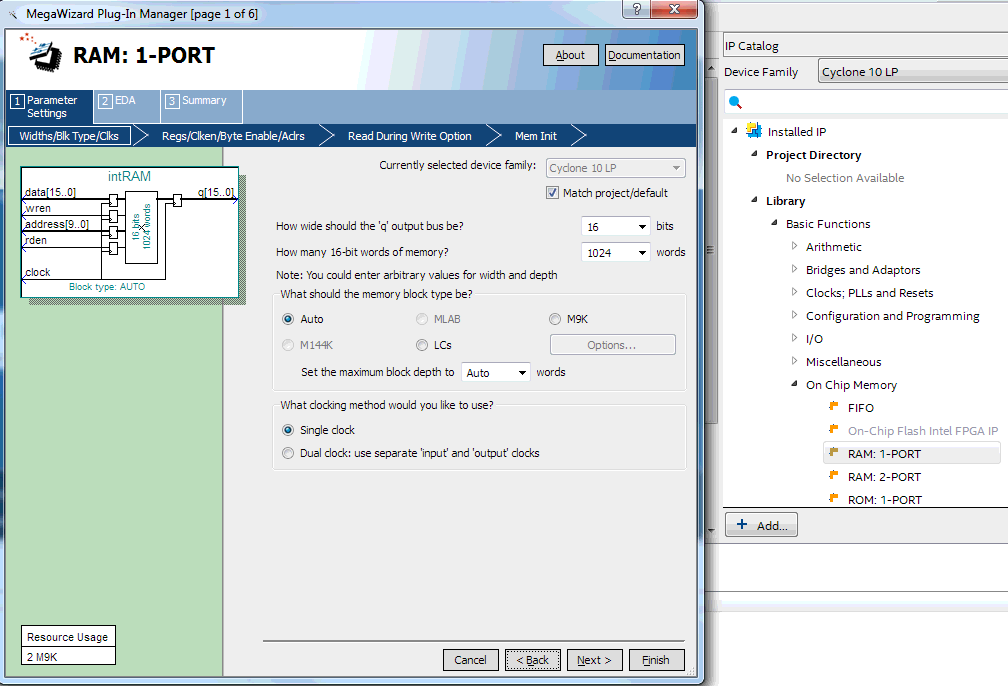Toggle Match project/default checkbox

tap(552, 193)
